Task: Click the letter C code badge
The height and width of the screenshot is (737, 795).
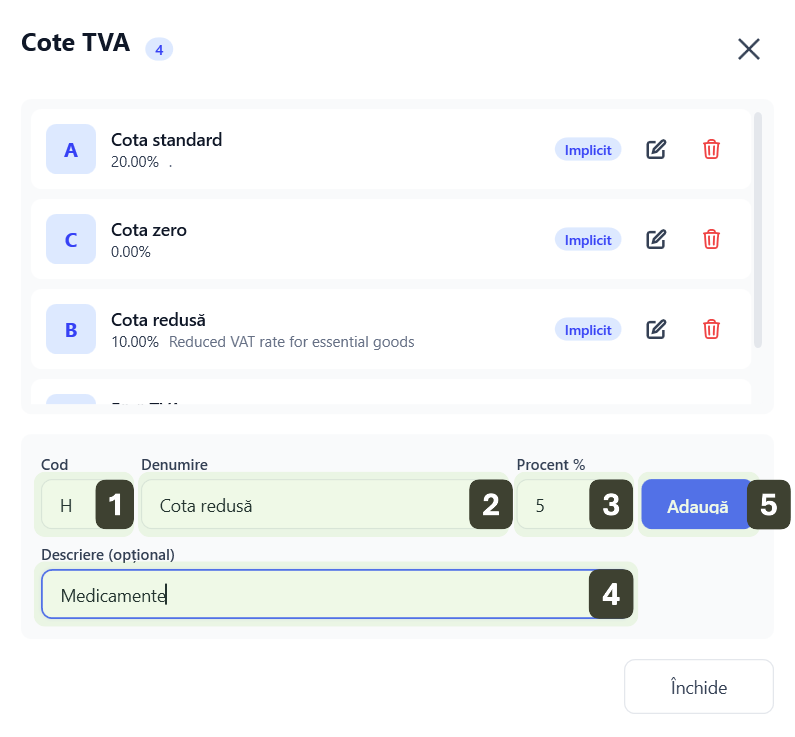Action: (x=71, y=239)
